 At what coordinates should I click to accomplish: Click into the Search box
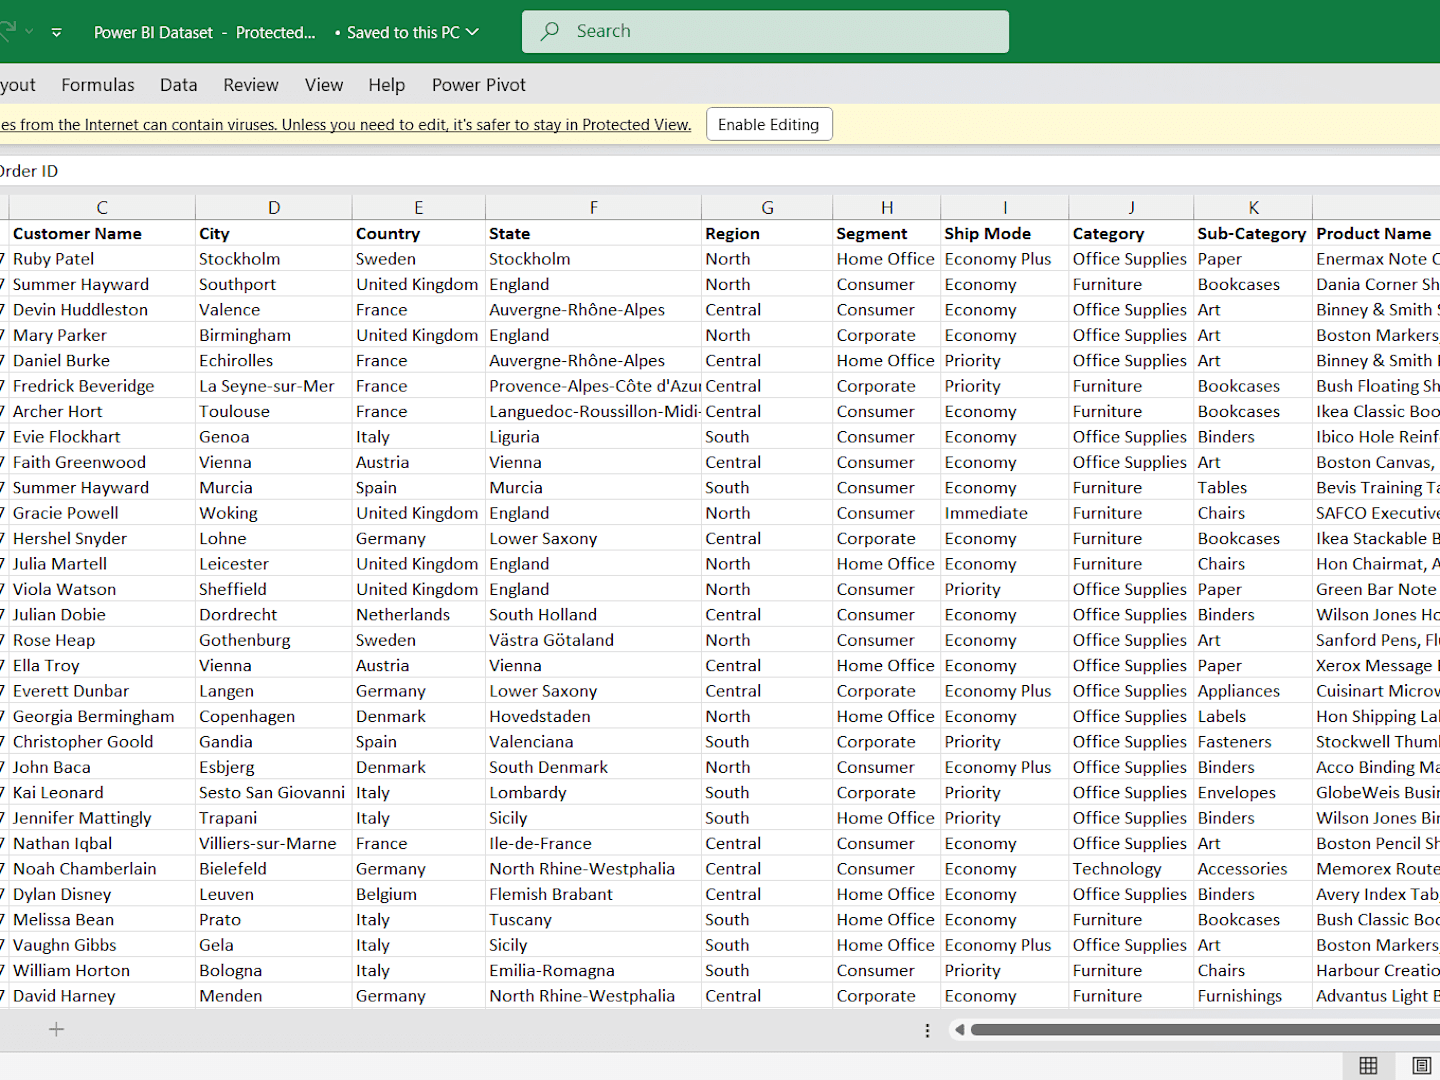pyautogui.click(x=765, y=31)
